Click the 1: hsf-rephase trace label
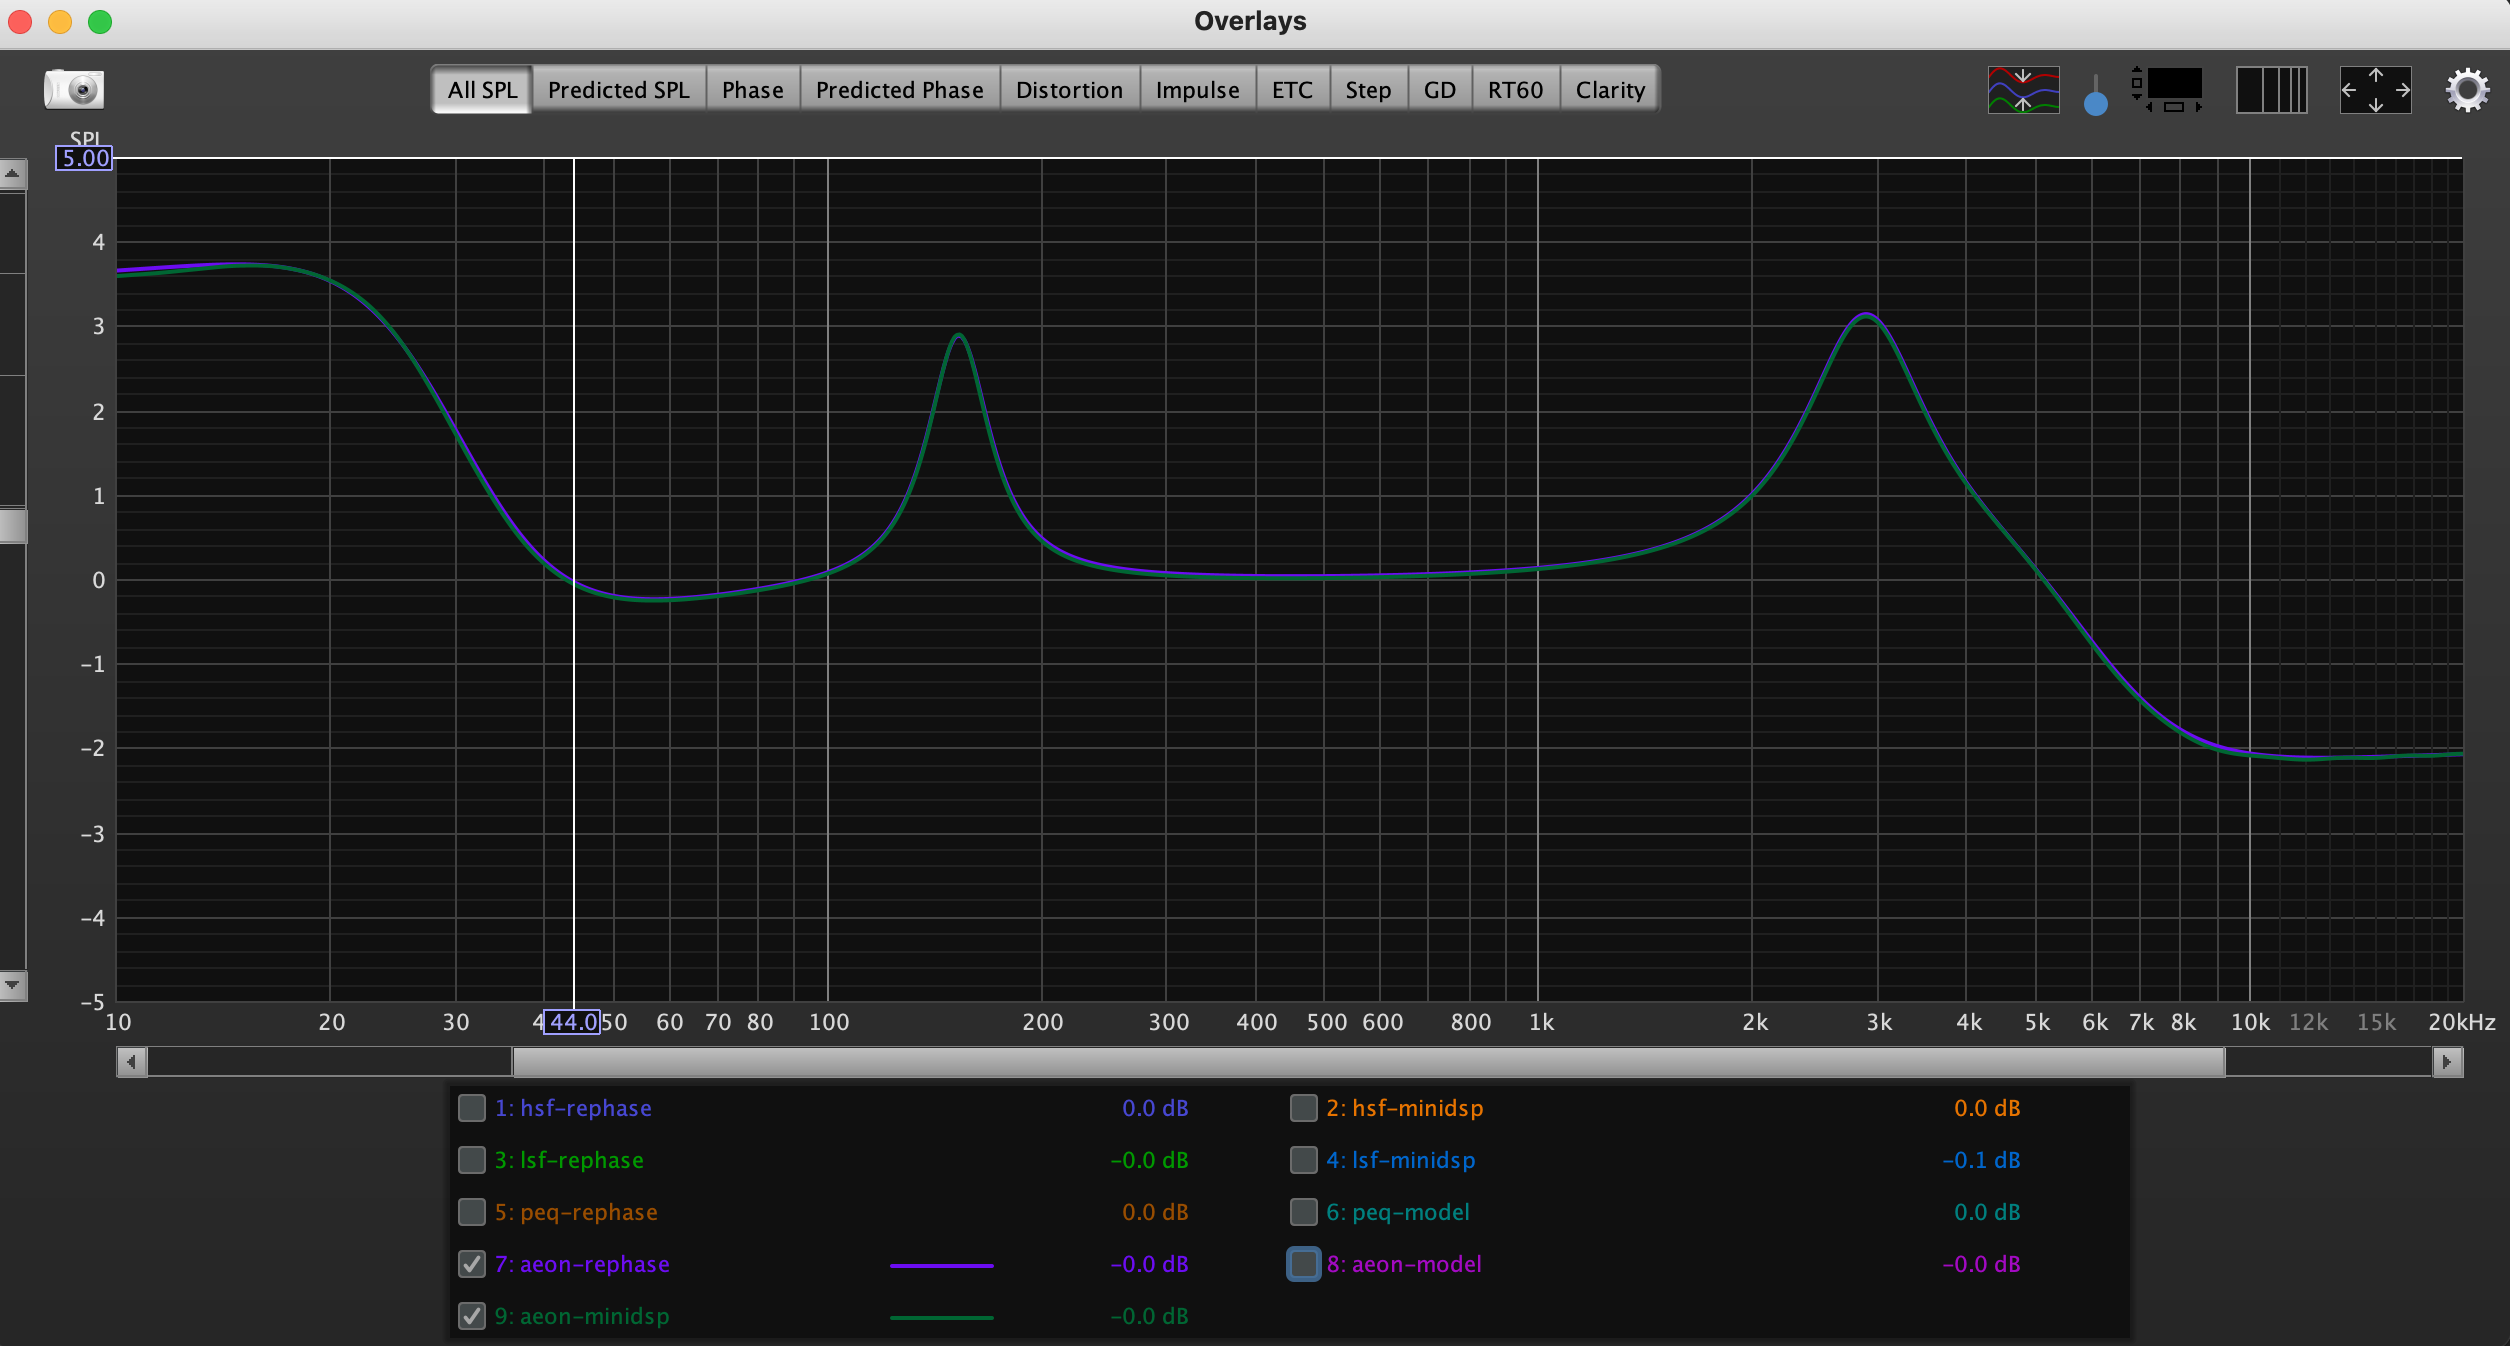2510x1346 pixels. [x=573, y=1108]
